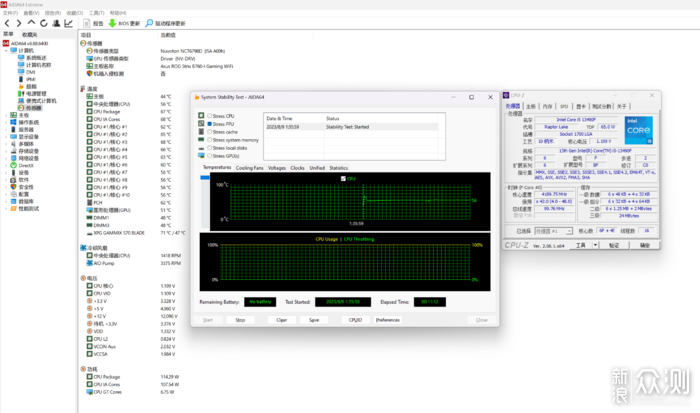Switch to the Clocks tab
Viewport: 700px width, 413px height.
[297, 168]
